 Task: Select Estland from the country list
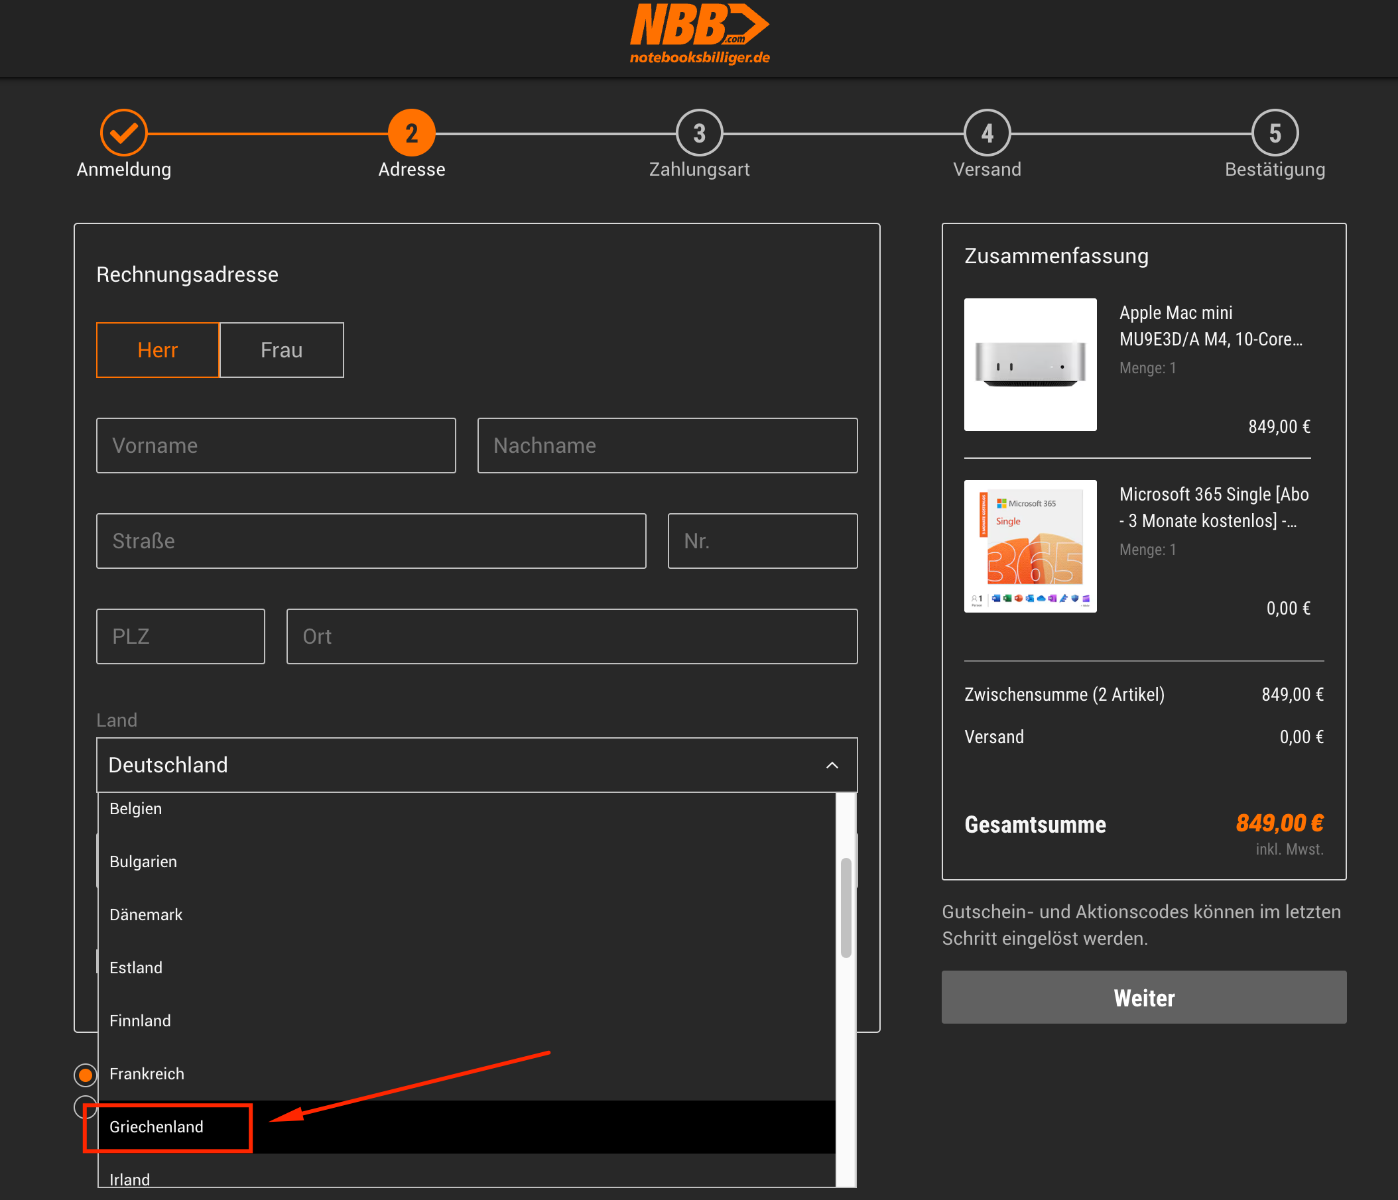pyautogui.click(x=467, y=968)
